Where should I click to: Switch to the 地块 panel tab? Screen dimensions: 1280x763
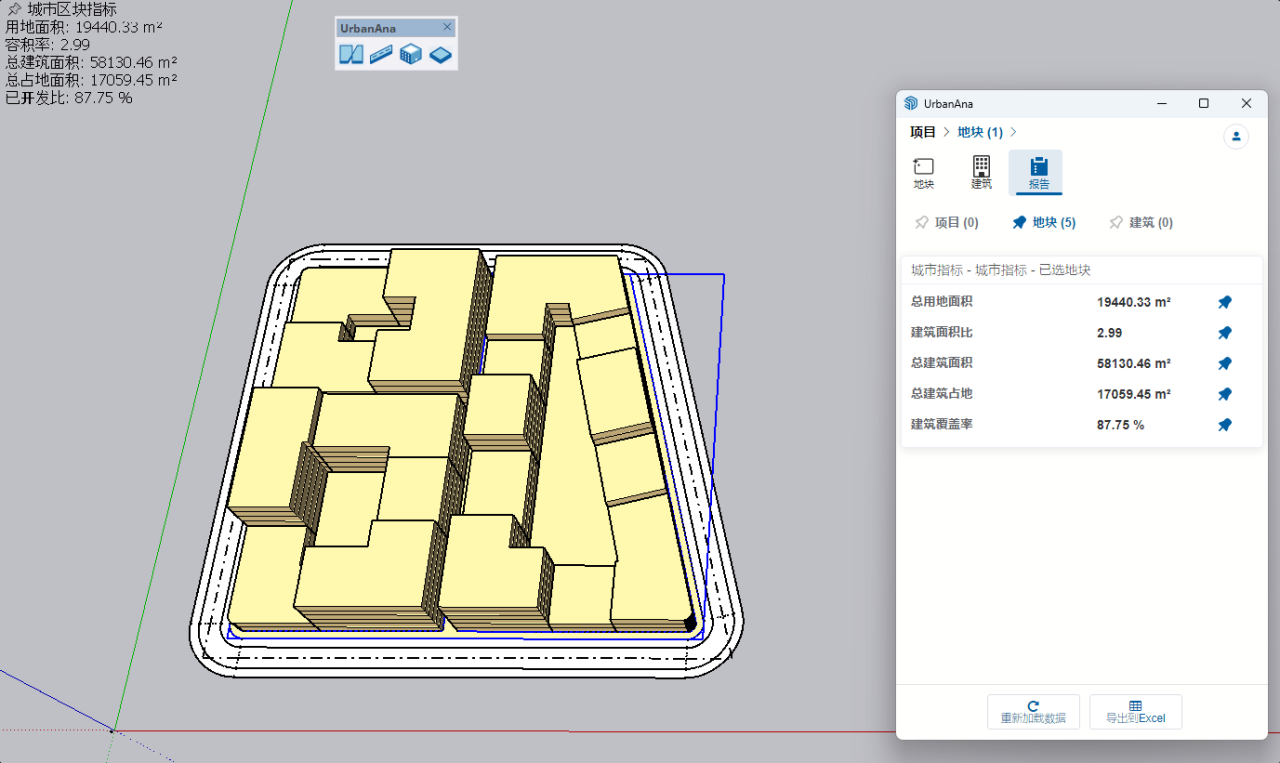924,173
